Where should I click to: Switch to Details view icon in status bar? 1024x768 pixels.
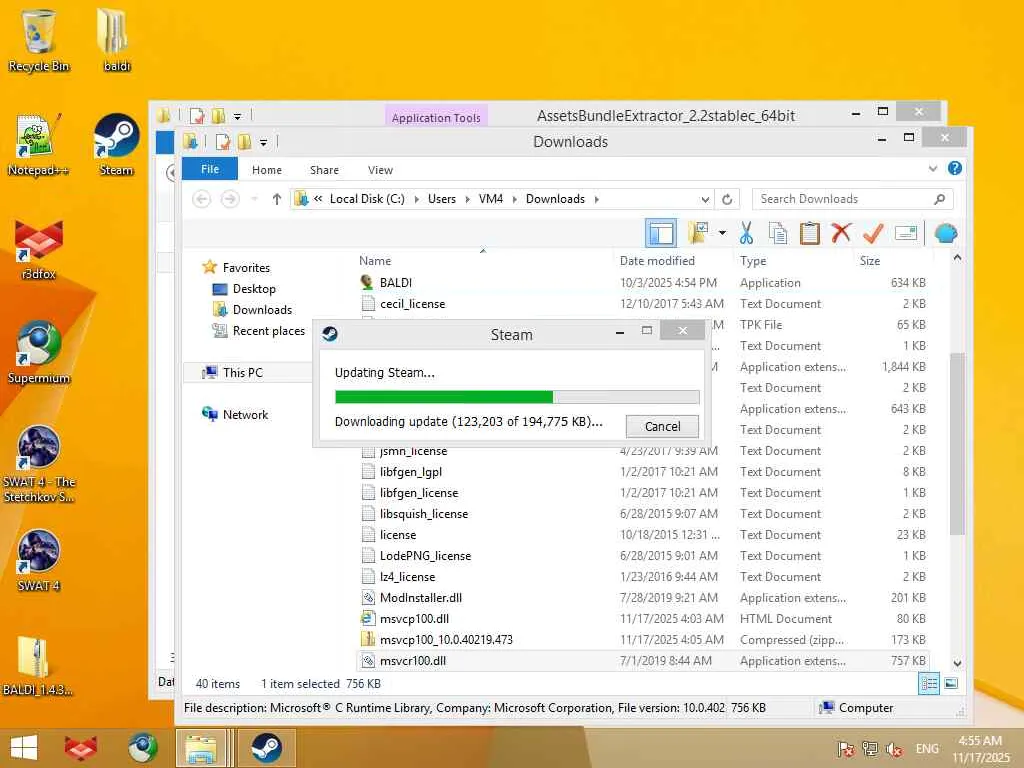[929, 684]
